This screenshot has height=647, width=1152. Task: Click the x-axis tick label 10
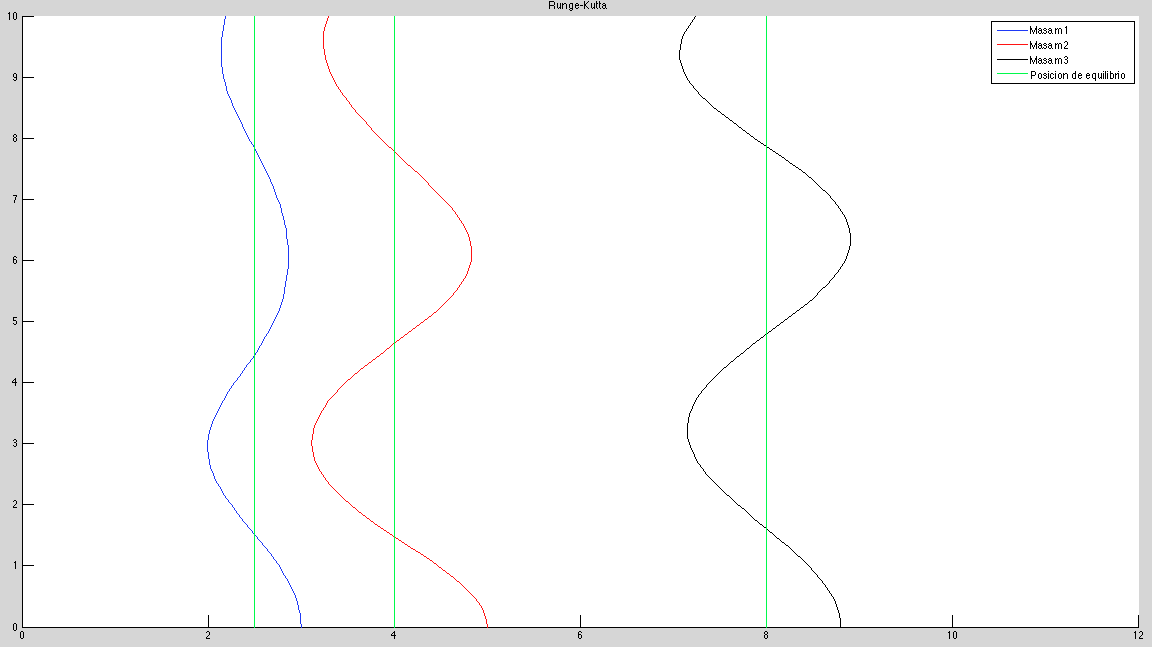(952, 635)
